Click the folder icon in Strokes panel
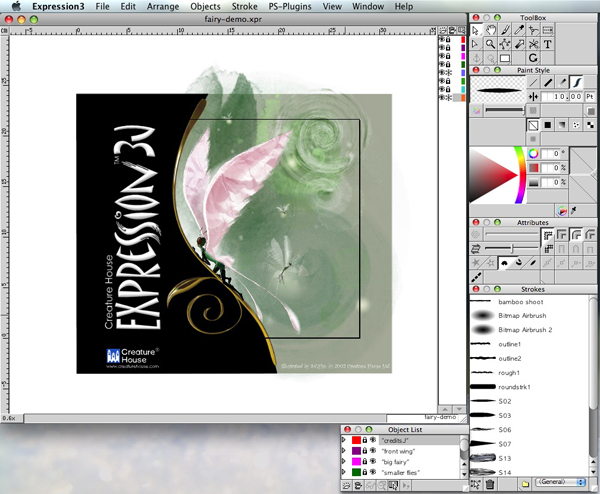Screen dimensions: 600x494 [525, 484]
